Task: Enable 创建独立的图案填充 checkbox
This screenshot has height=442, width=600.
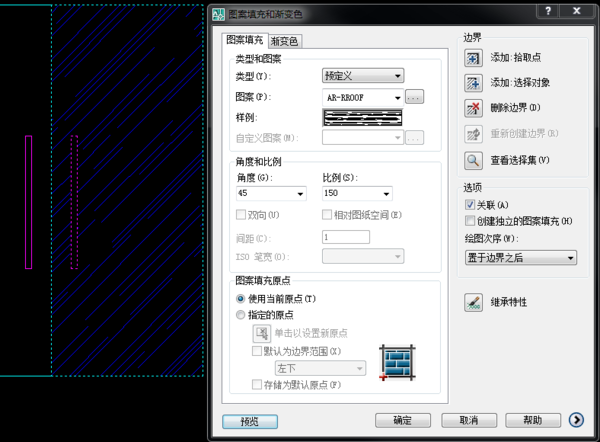Action: coord(470,221)
